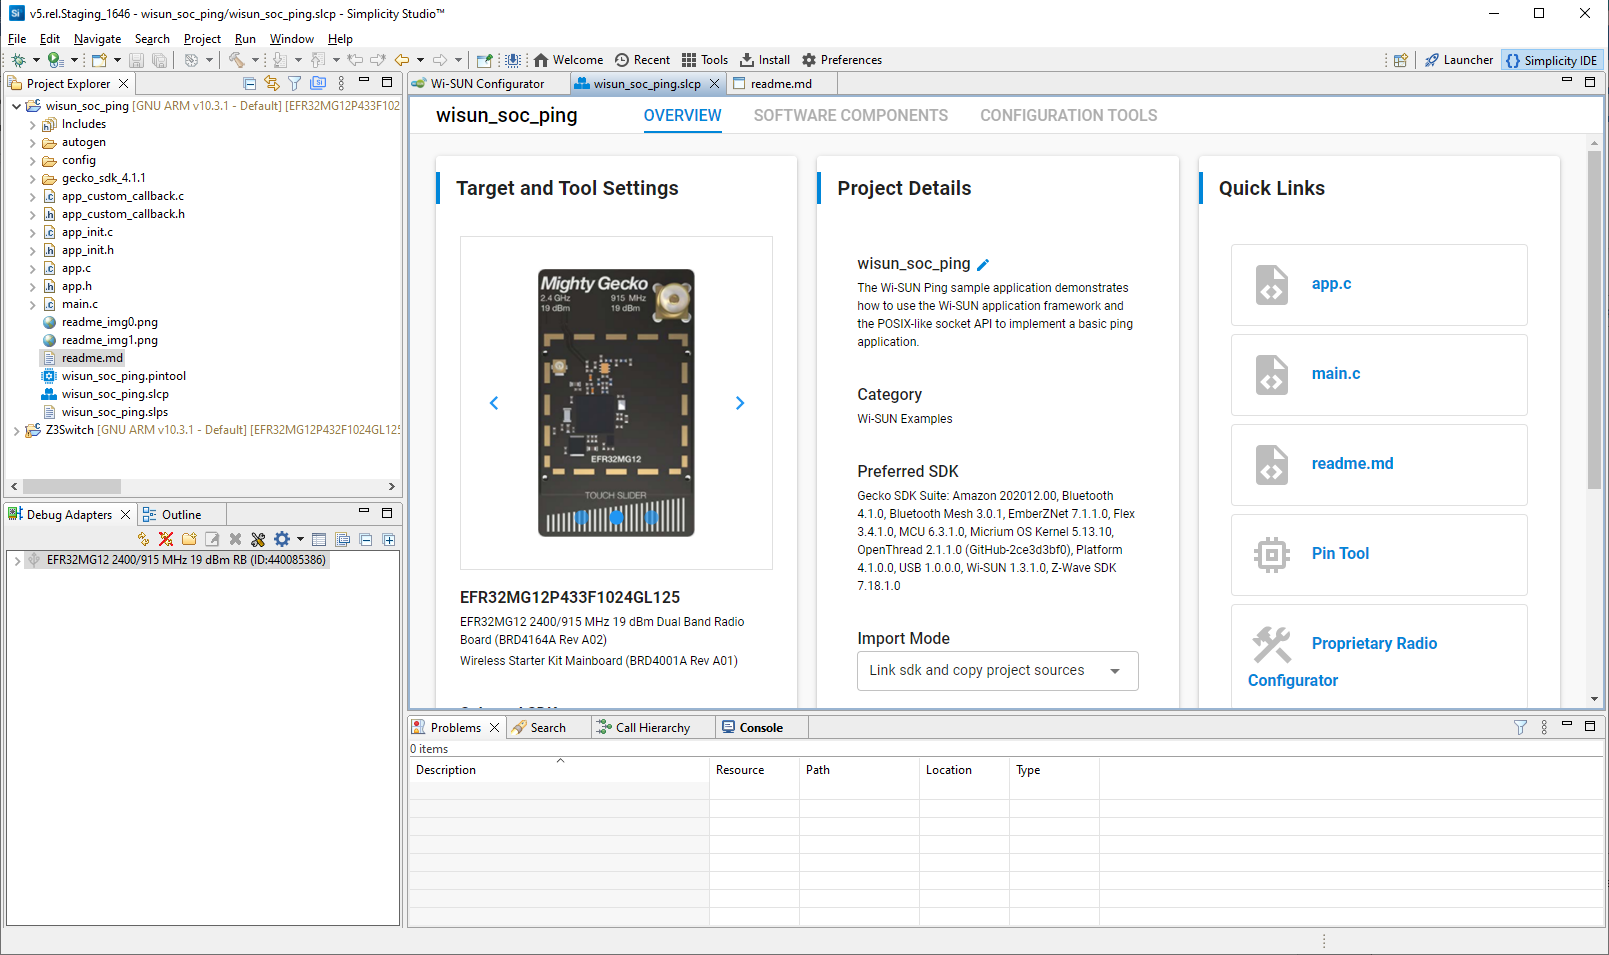Open the Navigate menu
This screenshot has width=1609, height=955.
(97, 38)
